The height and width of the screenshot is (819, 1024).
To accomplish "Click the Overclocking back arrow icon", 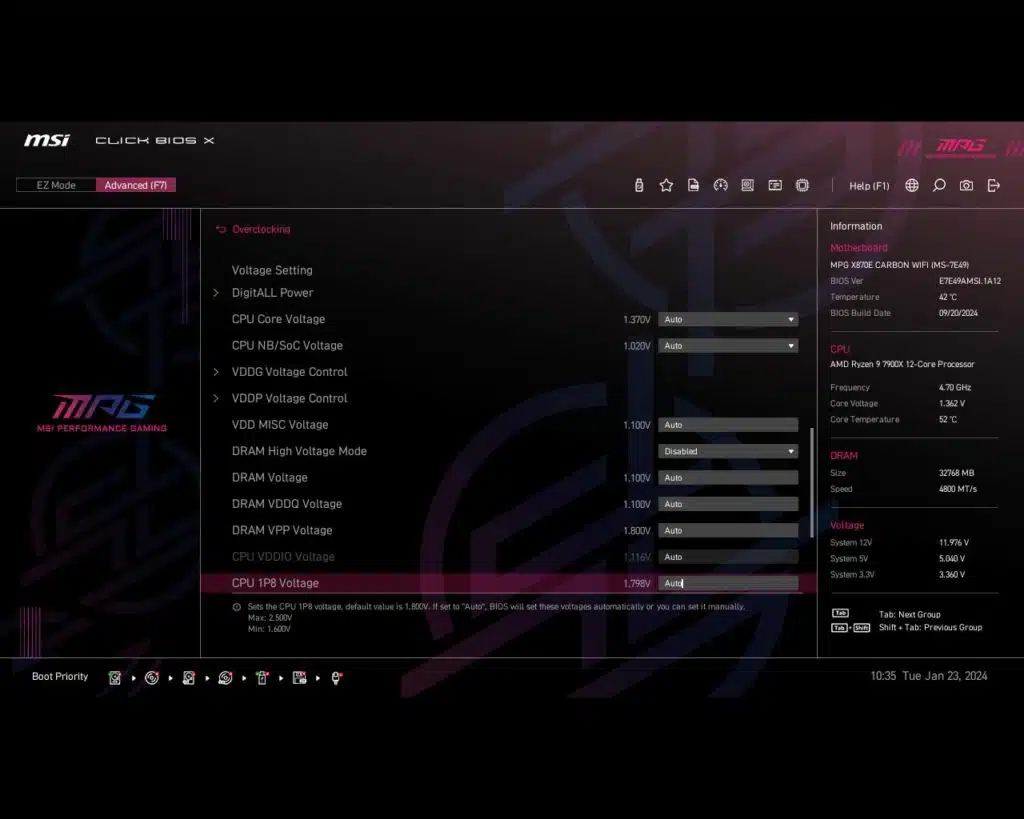I will [x=221, y=229].
